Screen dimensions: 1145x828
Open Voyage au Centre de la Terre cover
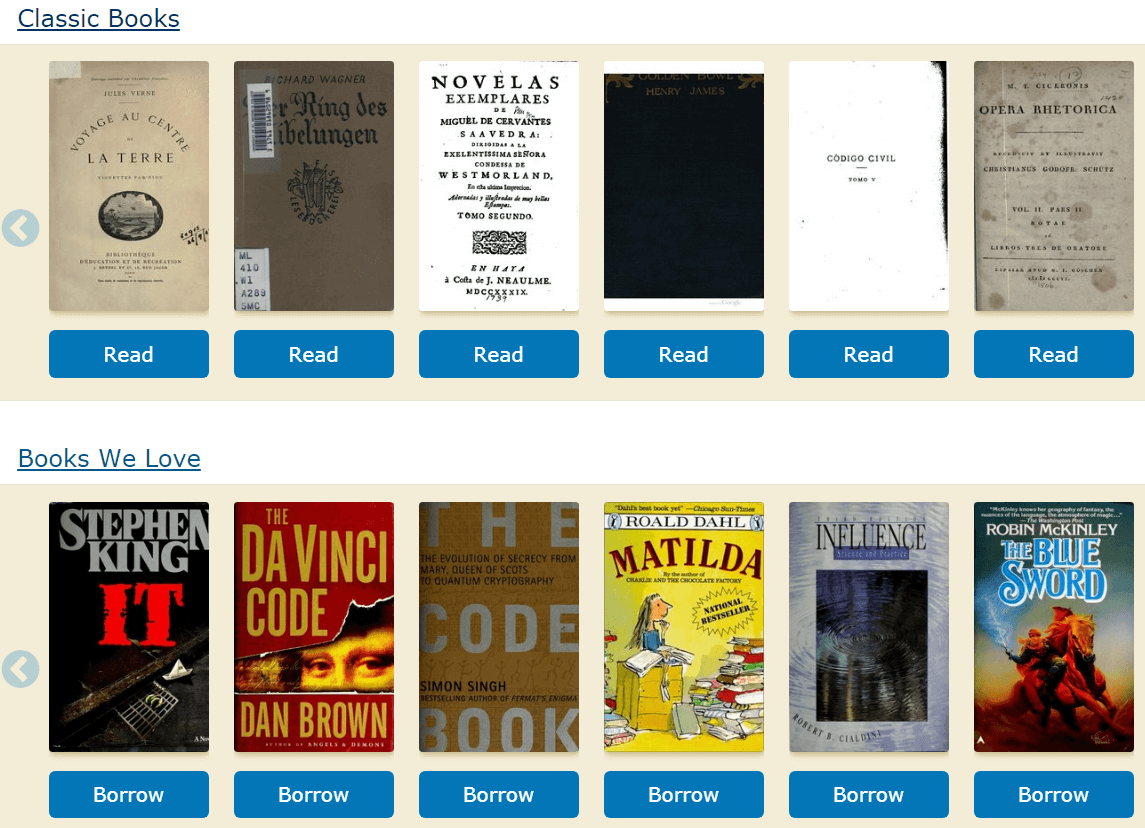click(x=129, y=186)
